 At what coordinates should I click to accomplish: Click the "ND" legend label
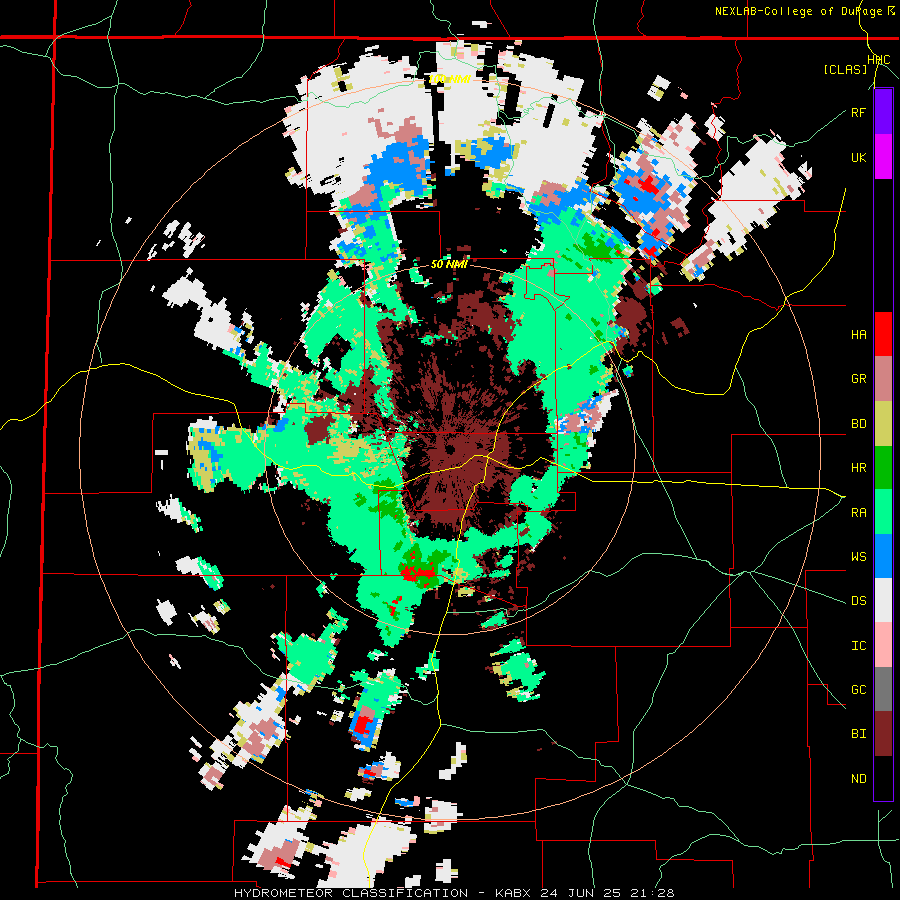pyautogui.click(x=858, y=779)
